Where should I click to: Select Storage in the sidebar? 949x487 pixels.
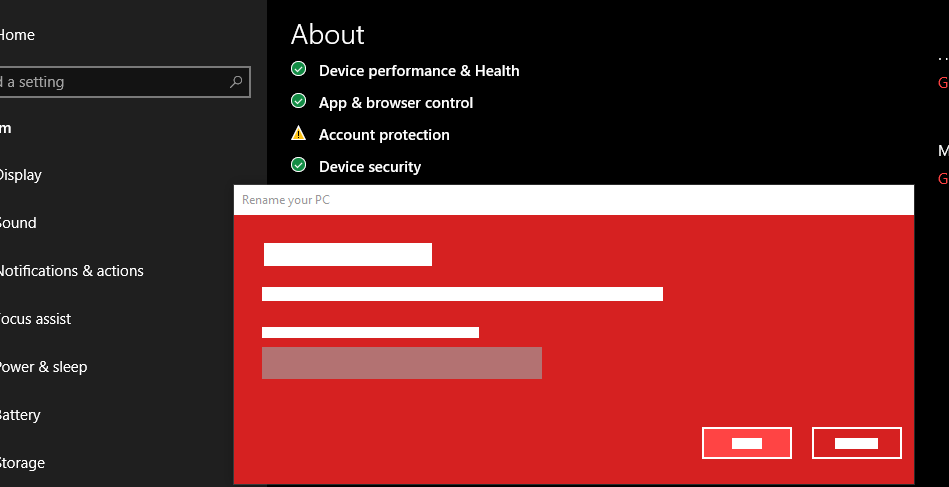[x=22, y=463]
